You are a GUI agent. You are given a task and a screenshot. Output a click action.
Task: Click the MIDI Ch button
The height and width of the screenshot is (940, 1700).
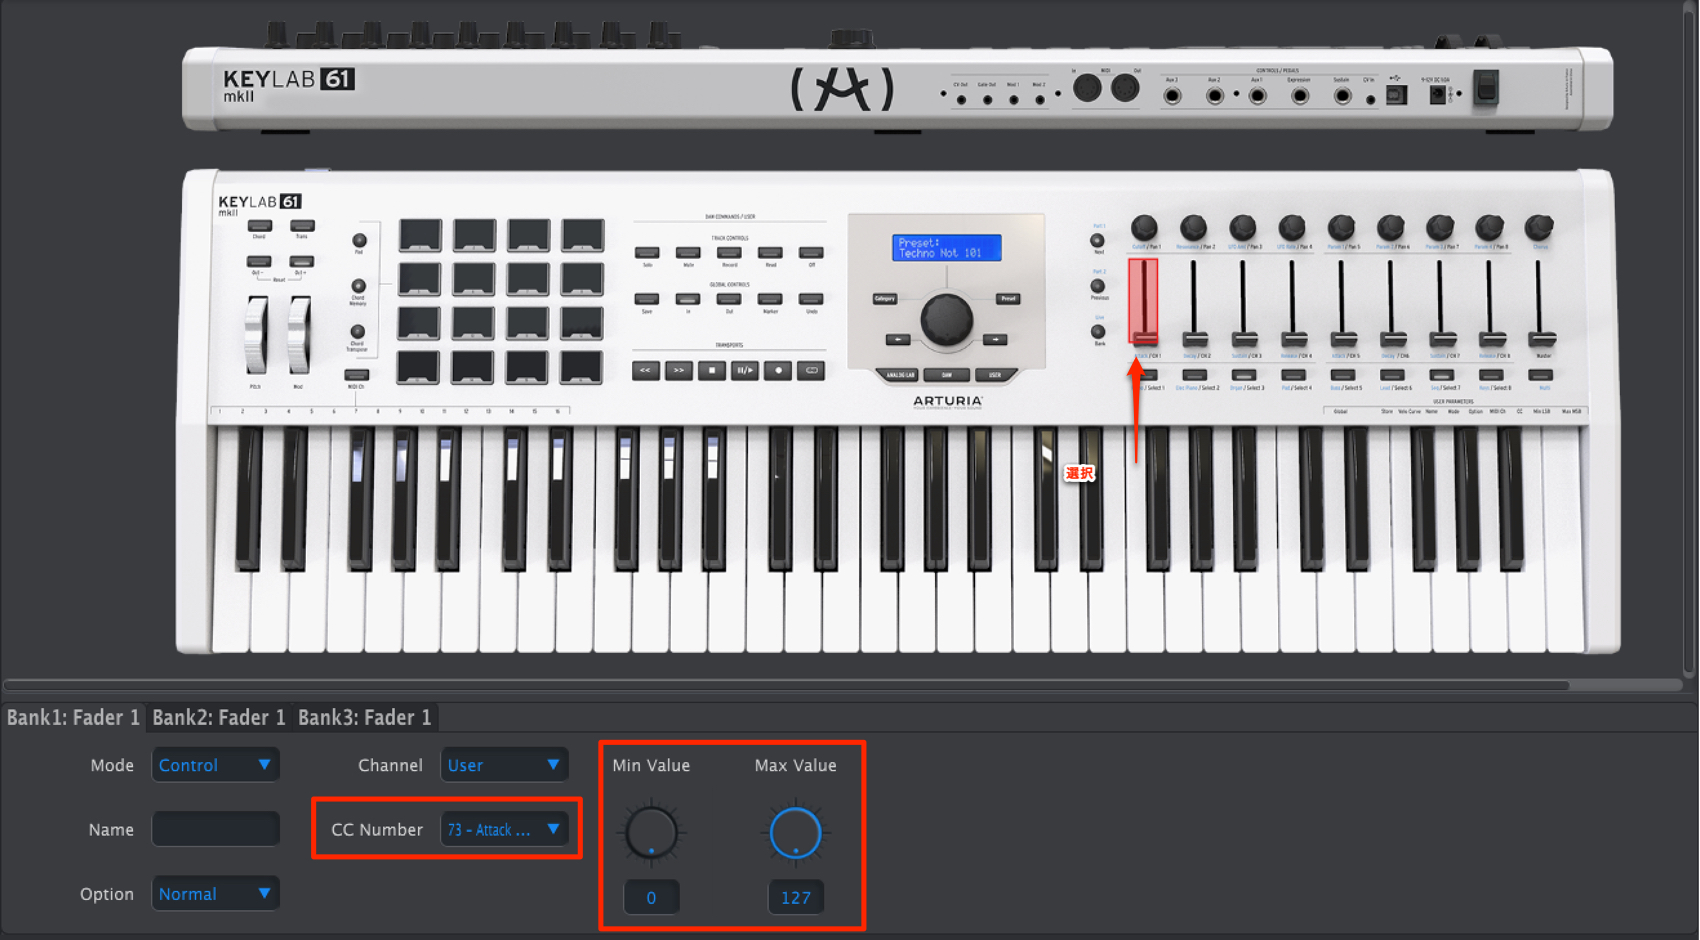[x=356, y=375]
